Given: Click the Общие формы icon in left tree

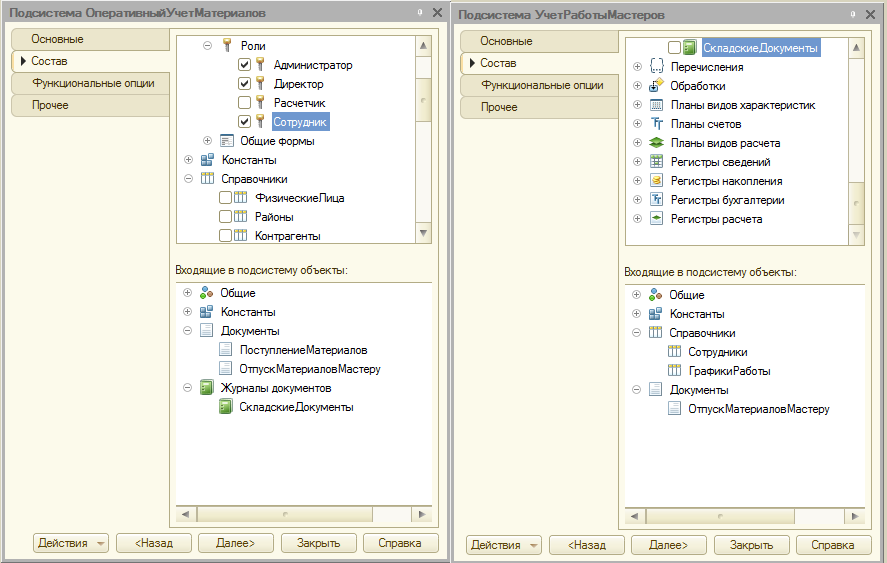Looking at the screenshot, I should pos(226,140).
